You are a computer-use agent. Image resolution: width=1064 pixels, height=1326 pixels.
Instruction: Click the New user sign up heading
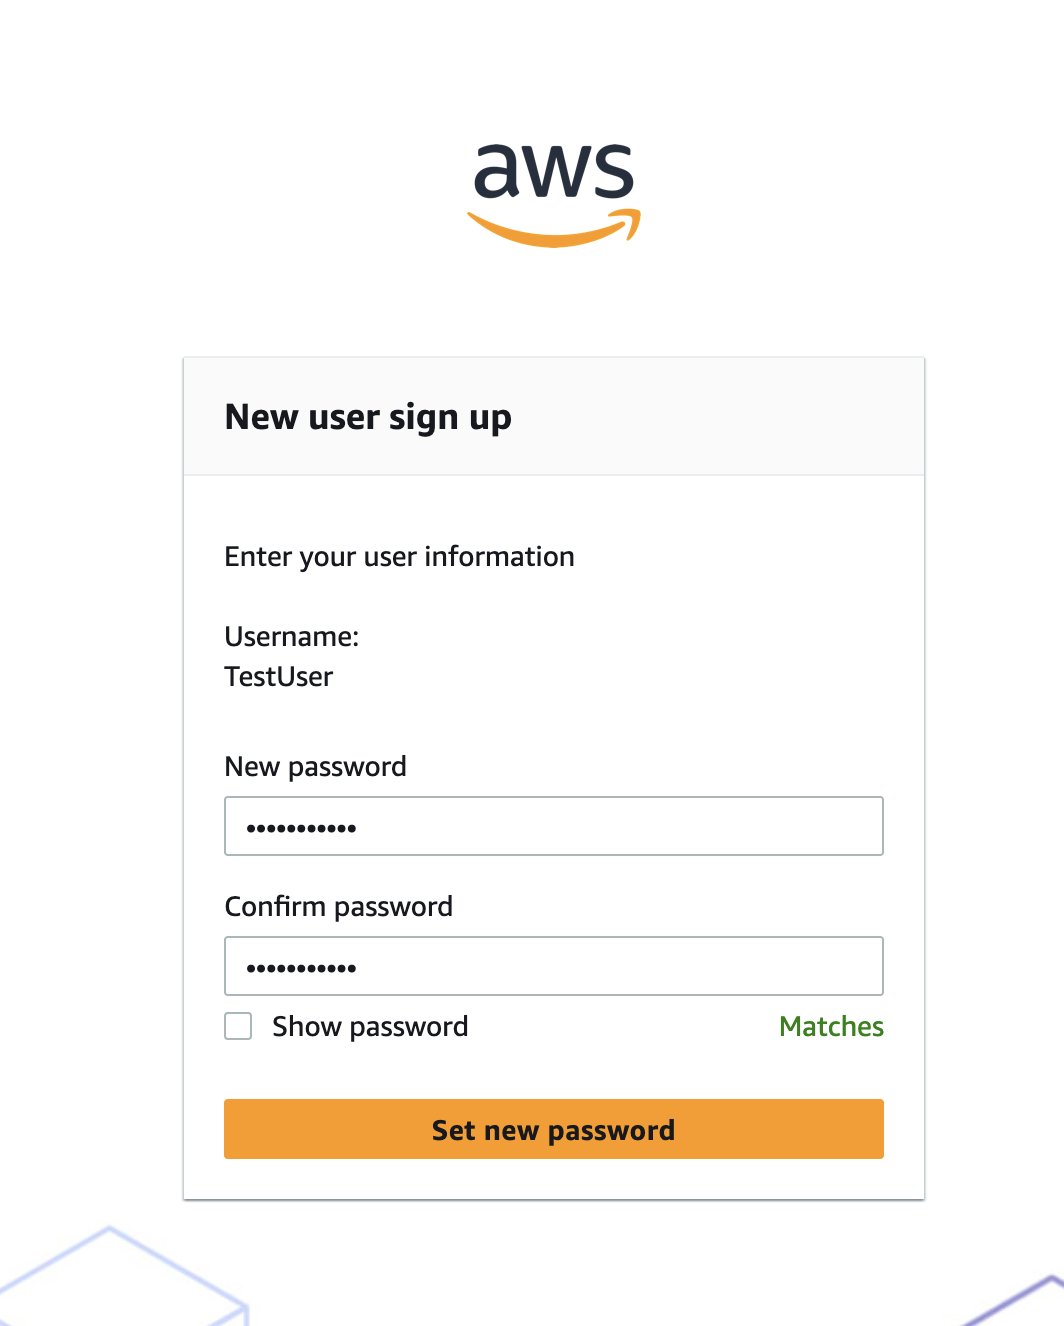(368, 417)
